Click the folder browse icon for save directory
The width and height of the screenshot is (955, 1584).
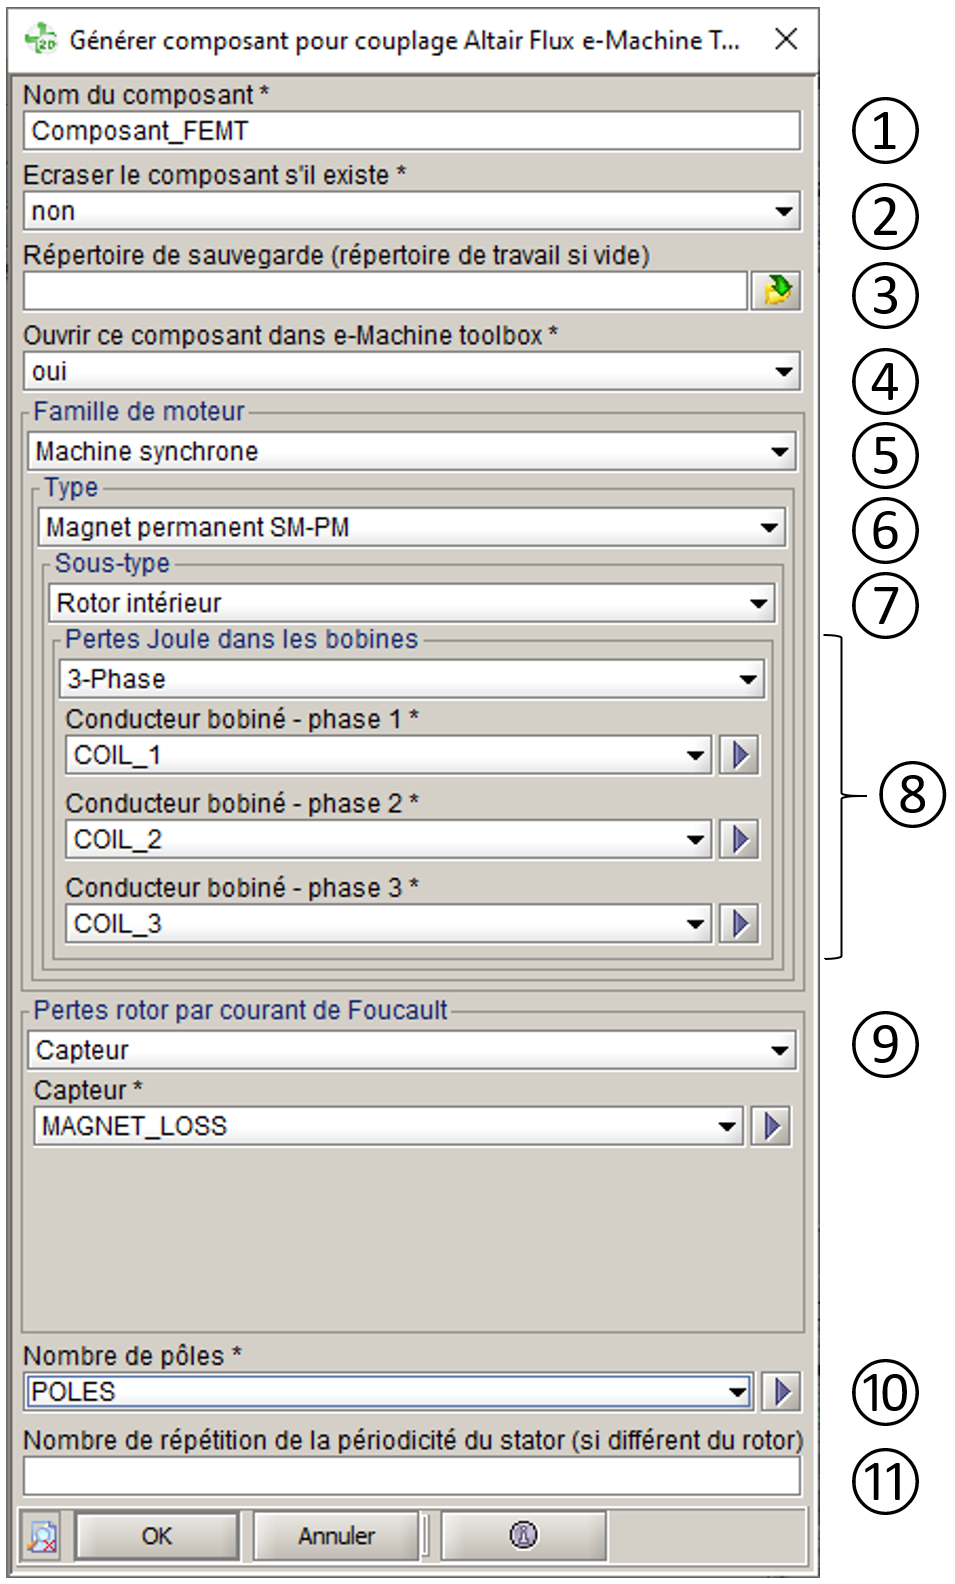tap(776, 291)
